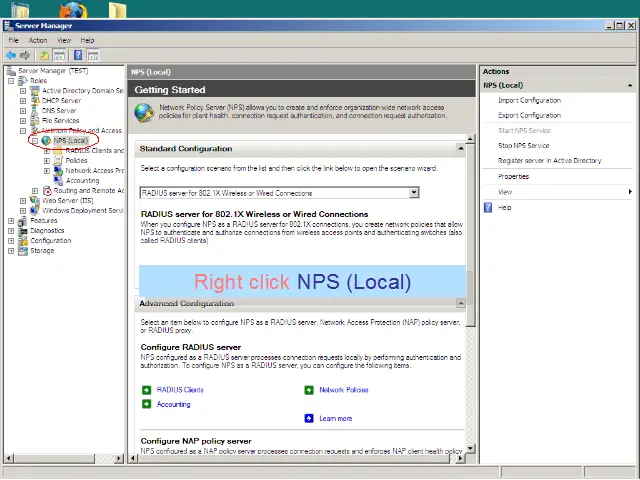Viewport: 640px width, 480px height.
Task: Select RADIUS Clients and Servers tree item
Action: [x=94, y=151]
